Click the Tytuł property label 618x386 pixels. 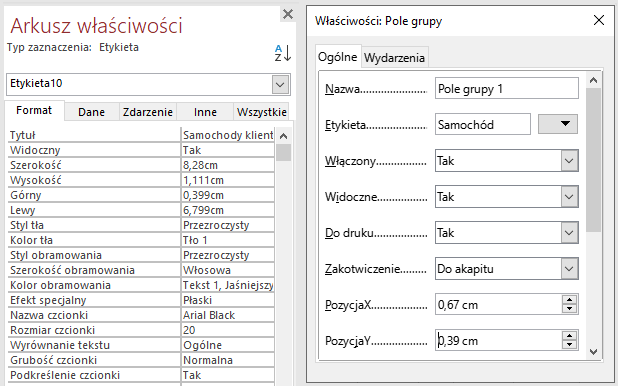click(23, 135)
